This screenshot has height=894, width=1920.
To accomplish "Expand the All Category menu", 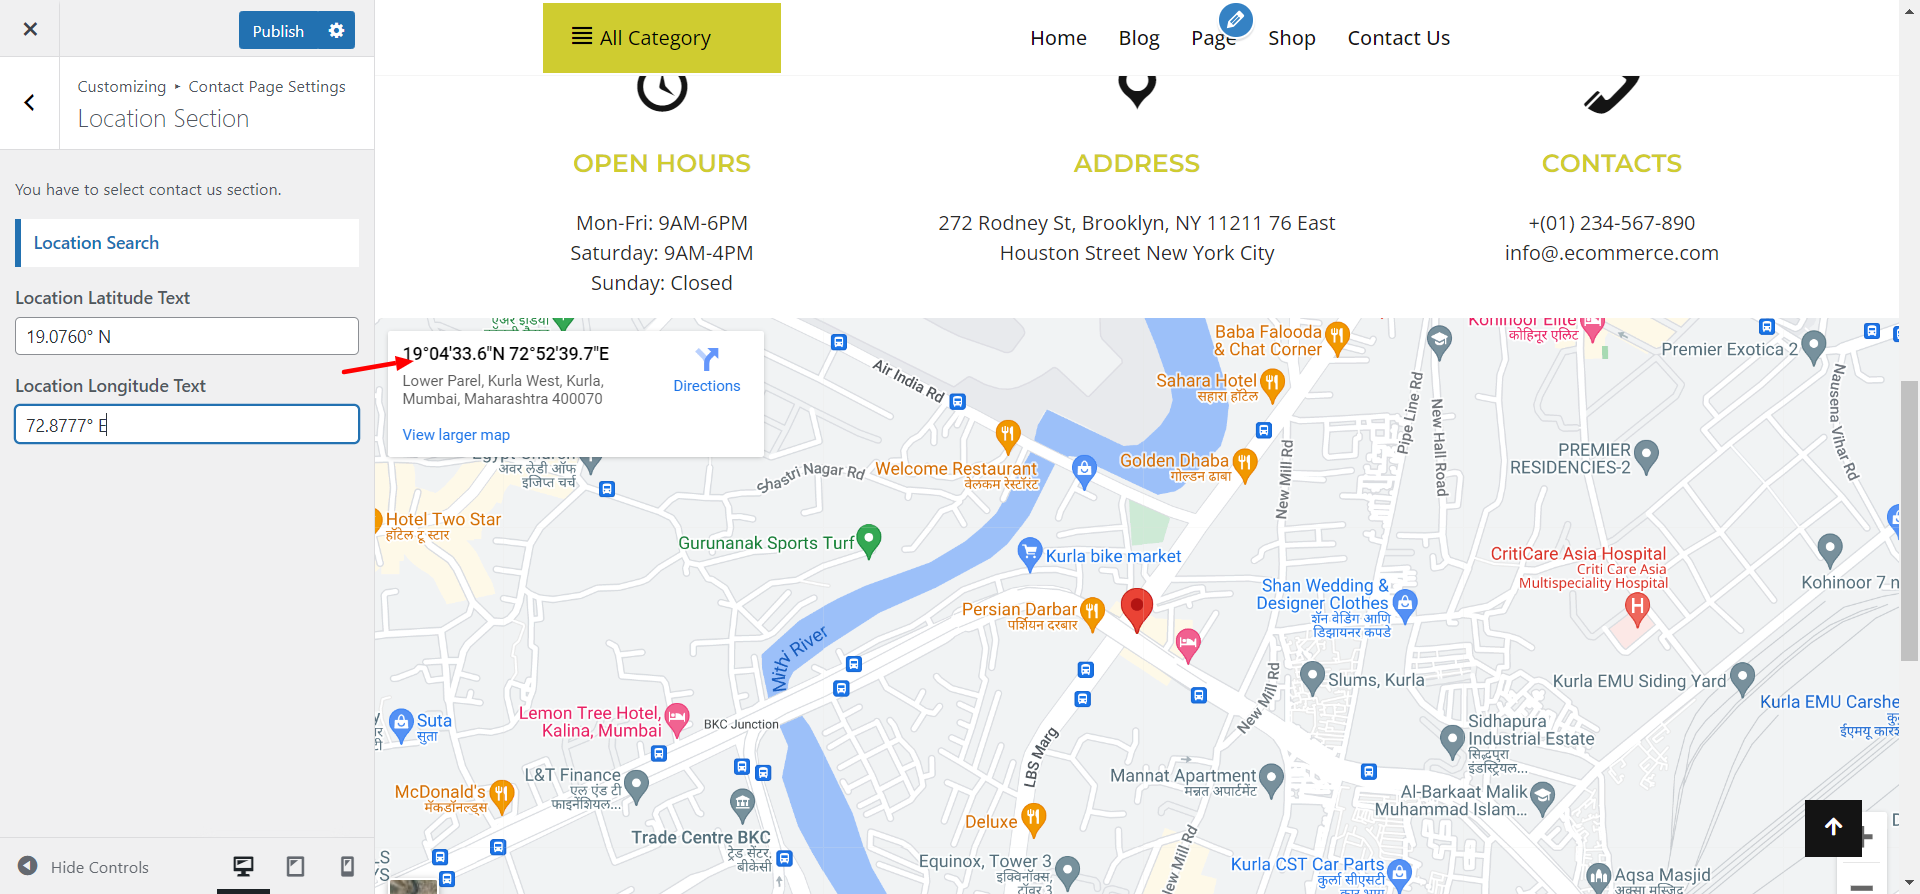I will 662,38.
